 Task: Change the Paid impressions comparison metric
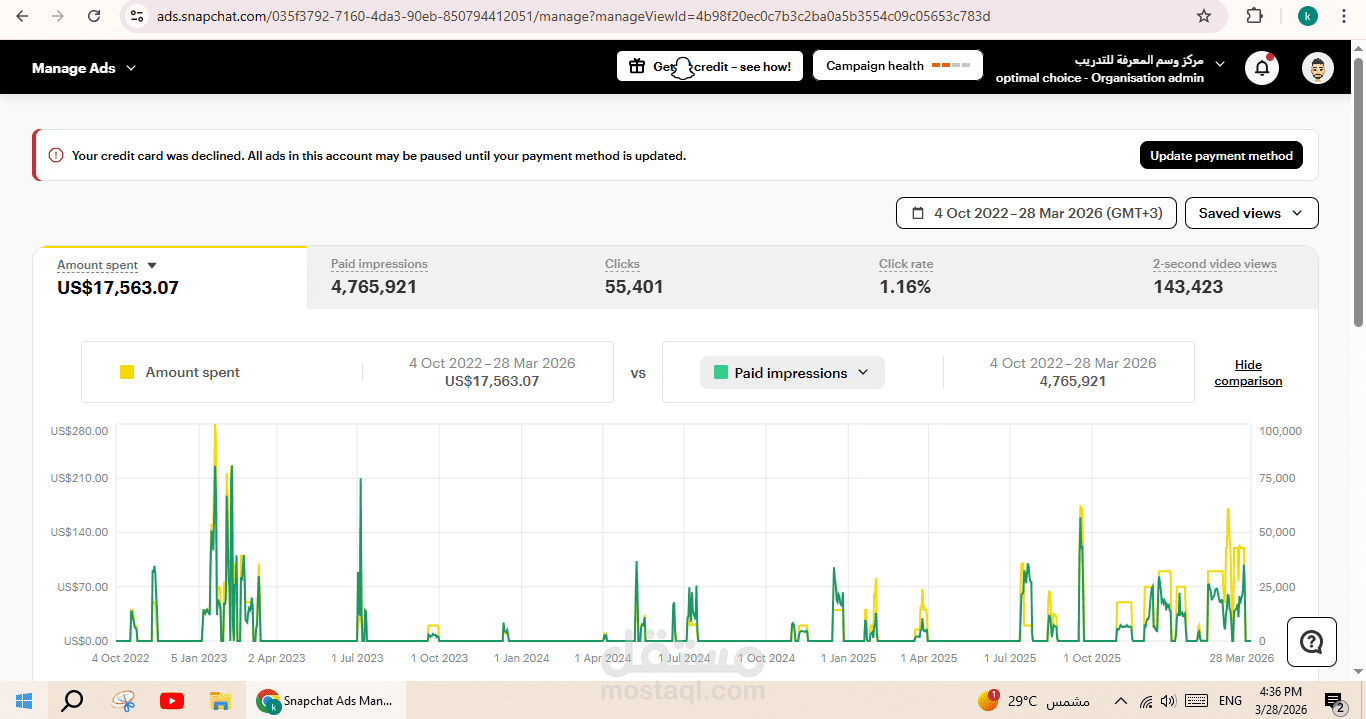792,373
